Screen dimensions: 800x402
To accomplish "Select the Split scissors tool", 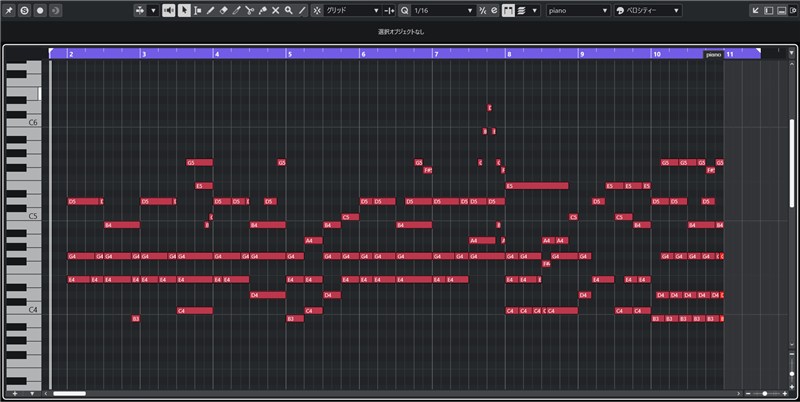I will (x=249, y=10).
